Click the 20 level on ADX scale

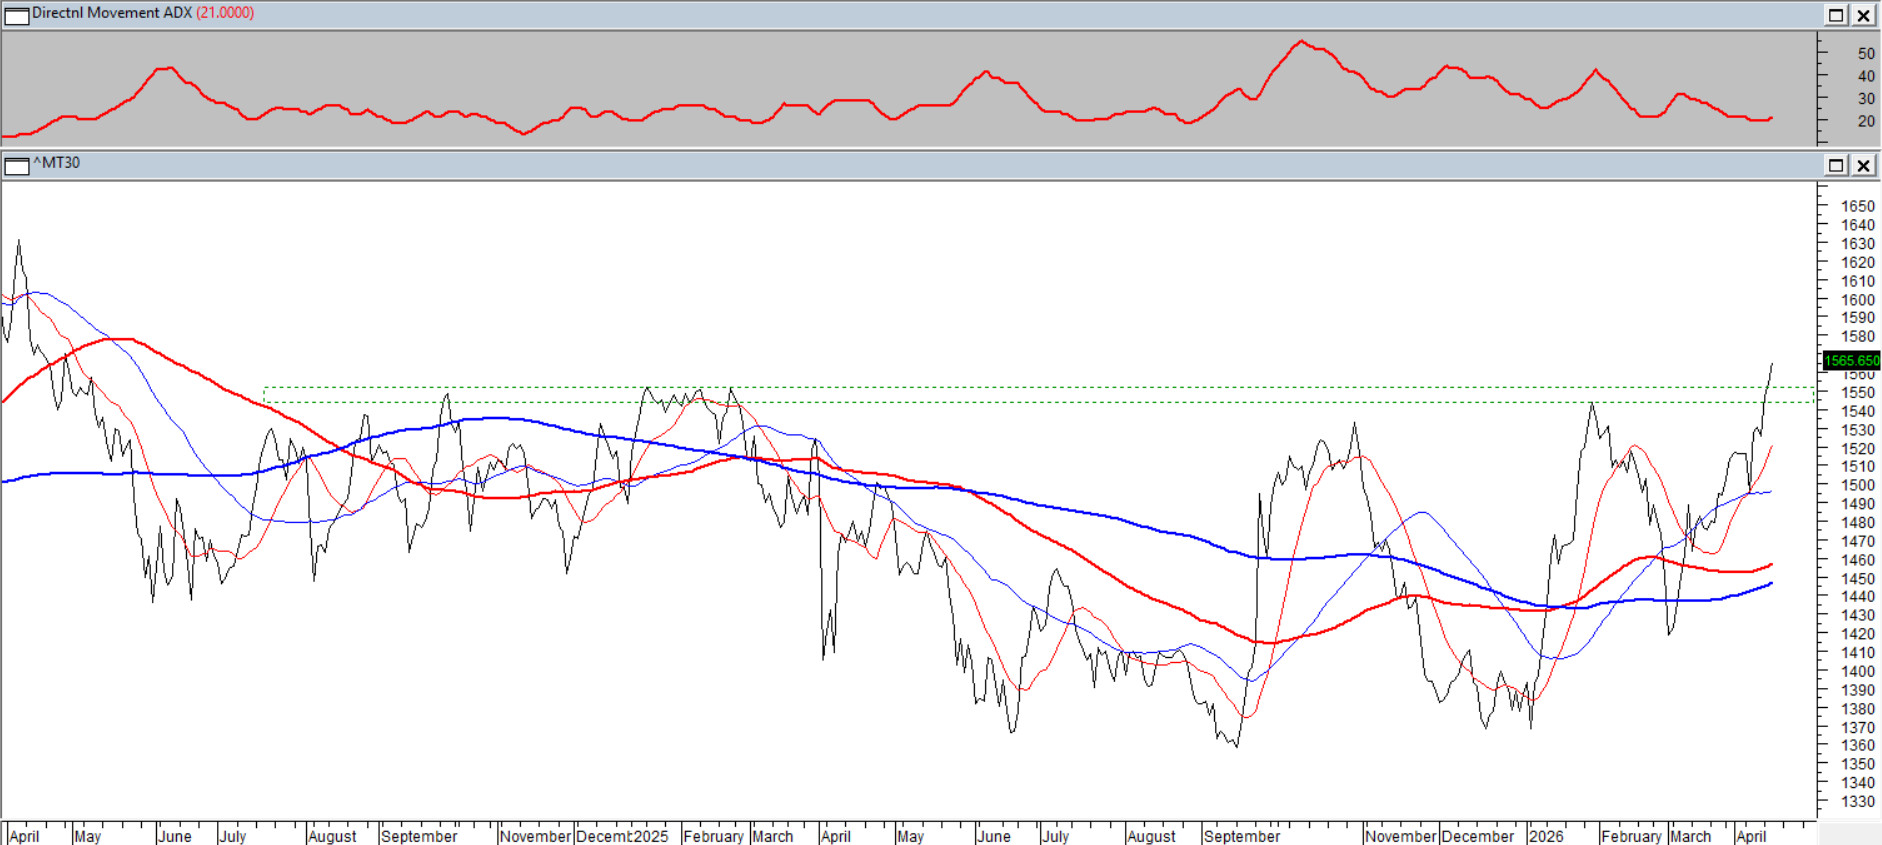tap(1865, 121)
